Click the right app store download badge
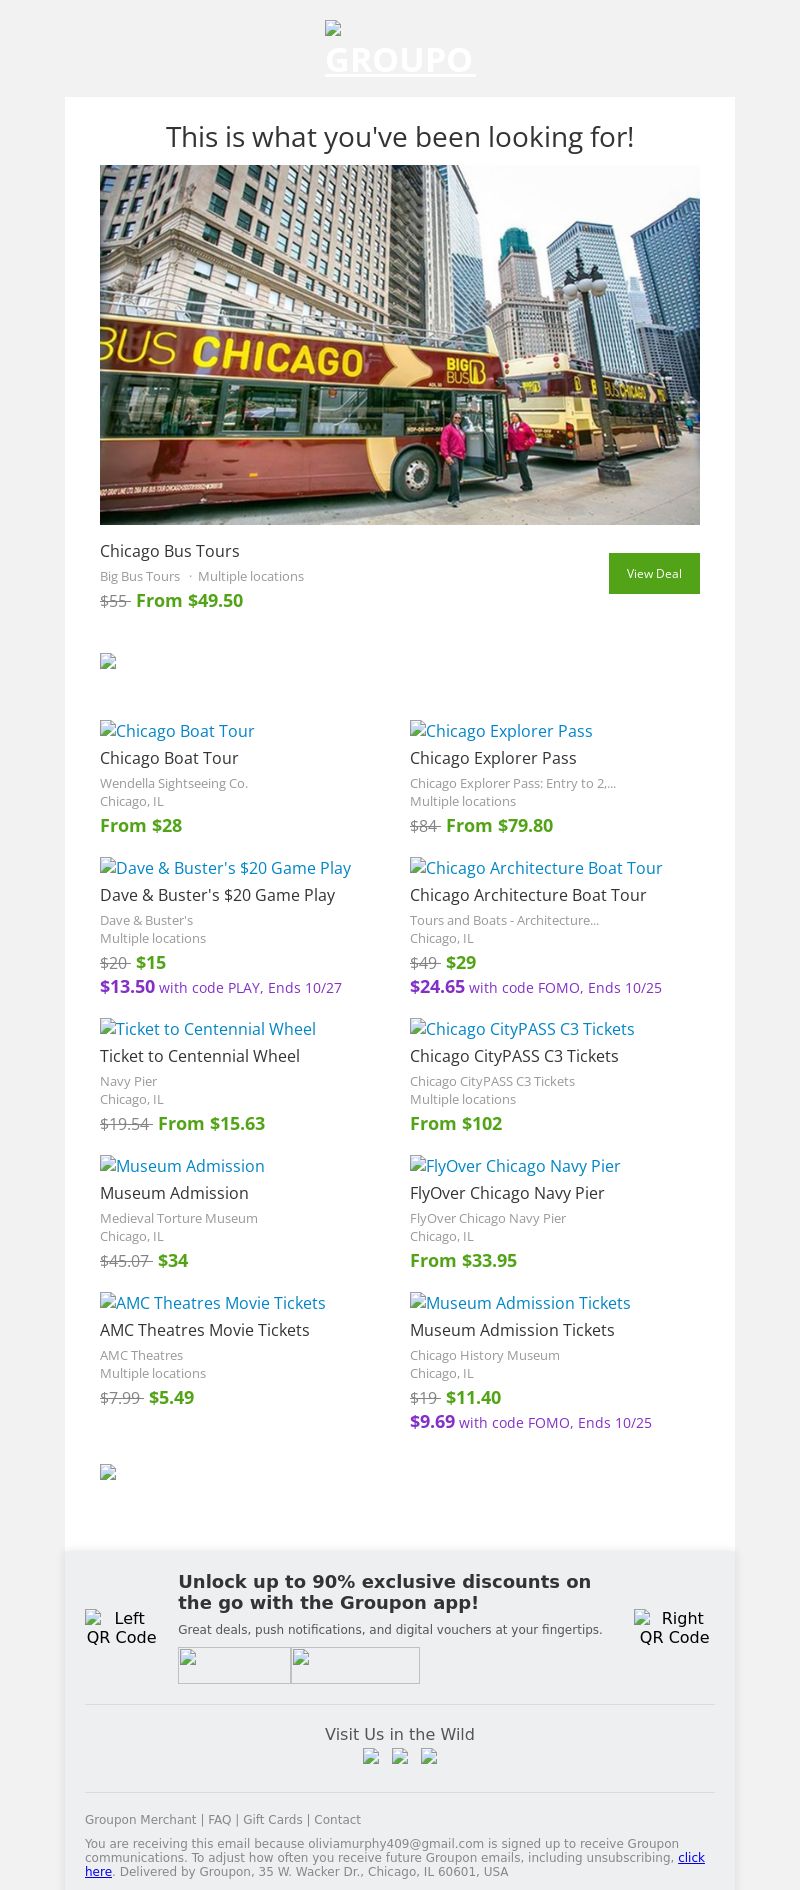Screen dimensions: 800x1890 coord(355,1665)
